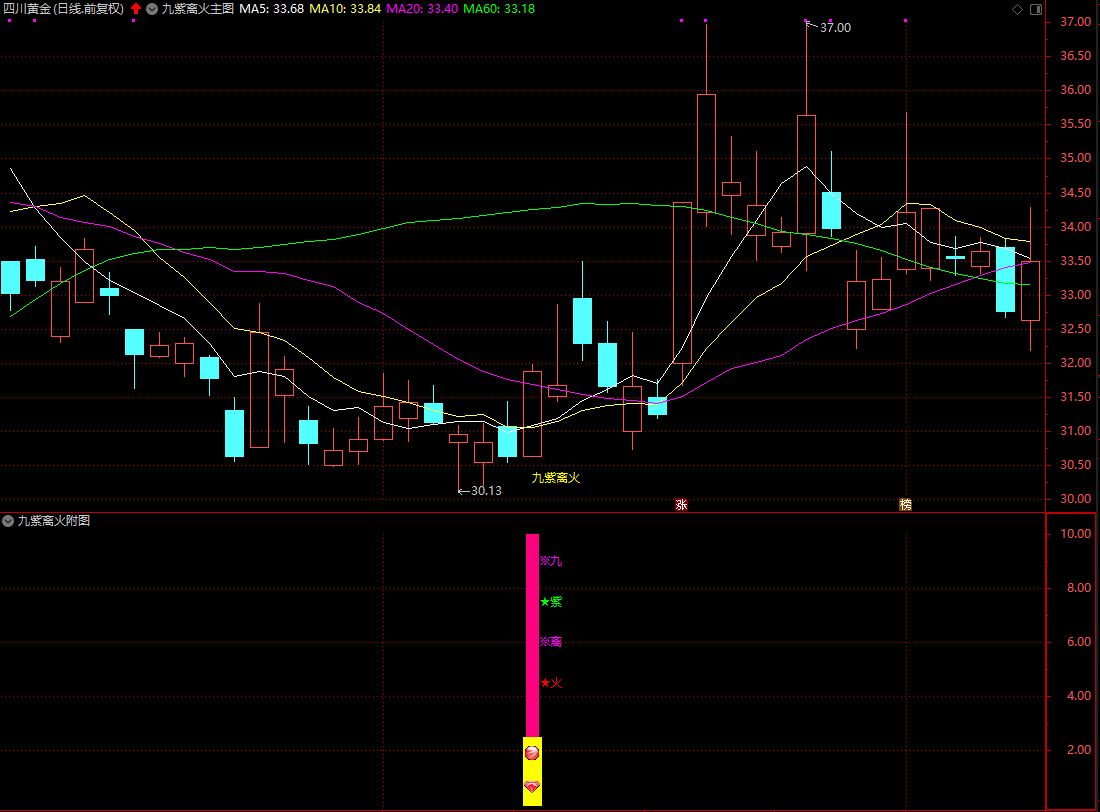Click the 36.00 price axis label
The width and height of the screenshot is (1100, 812).
tap(1075, 90)
